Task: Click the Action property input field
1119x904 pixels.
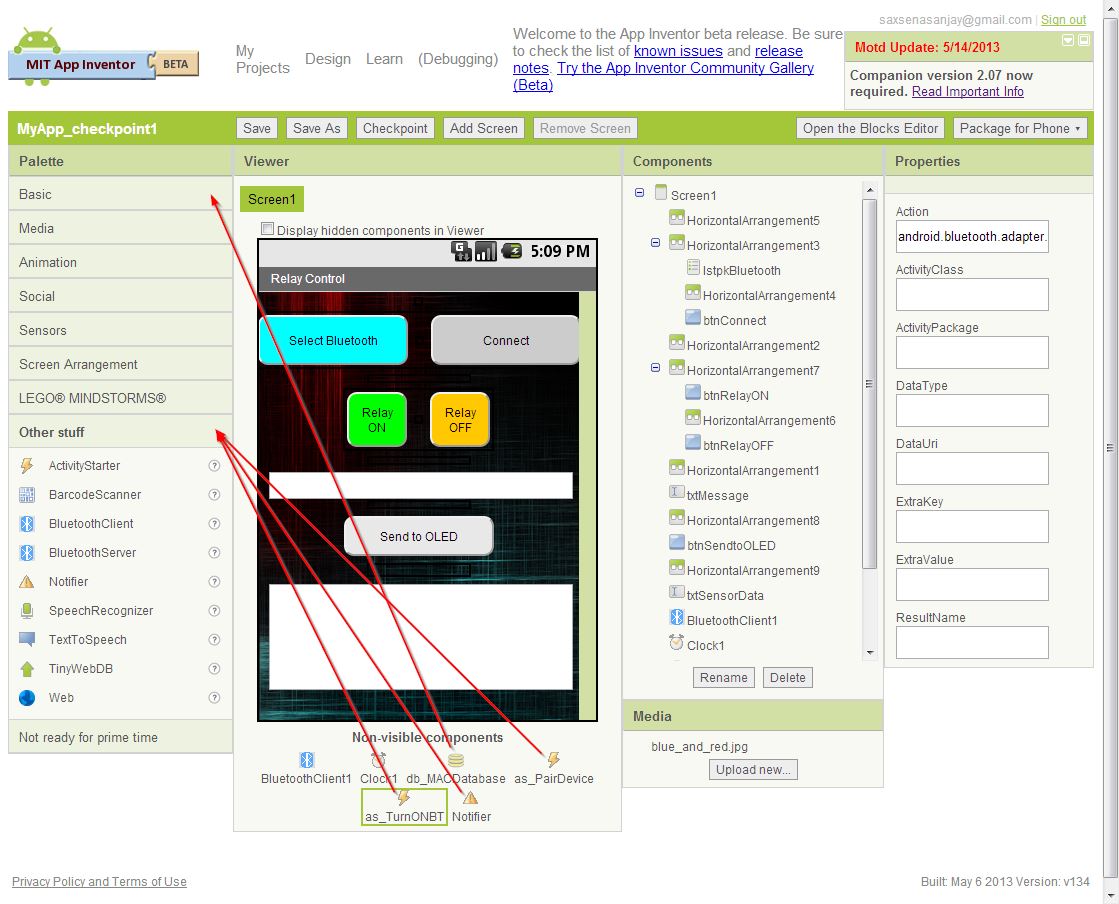Action: tap(972, 236)
